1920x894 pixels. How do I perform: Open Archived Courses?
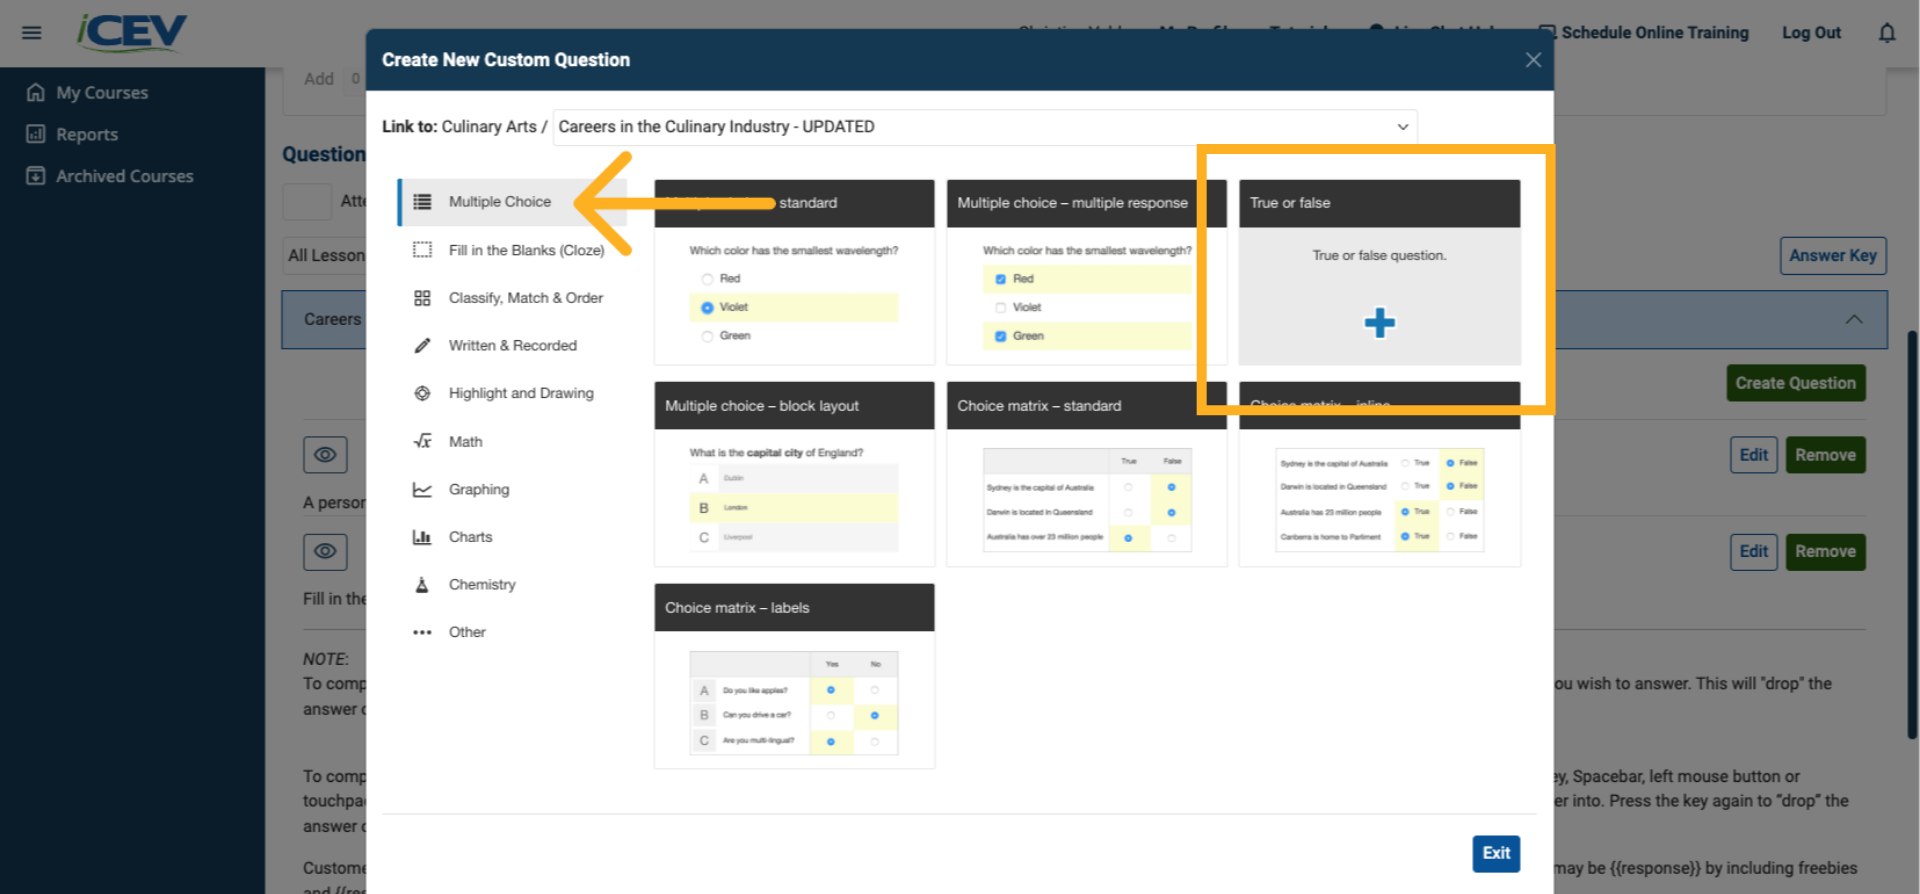tap(125, 176)
